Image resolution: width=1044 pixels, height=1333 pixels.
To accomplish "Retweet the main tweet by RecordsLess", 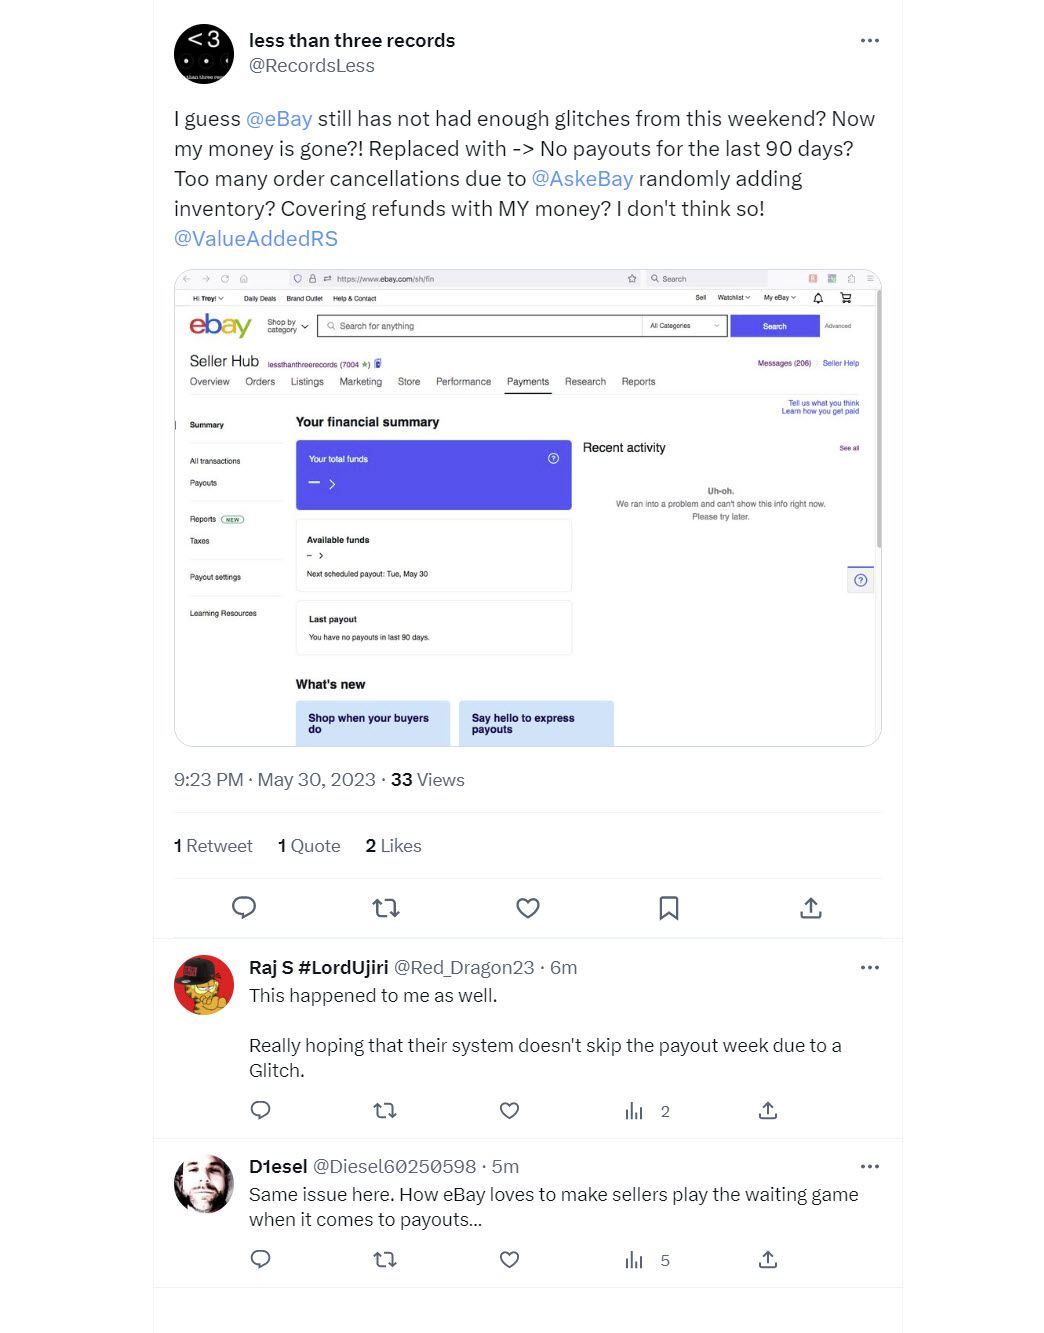I will click(x=386, y=908).
